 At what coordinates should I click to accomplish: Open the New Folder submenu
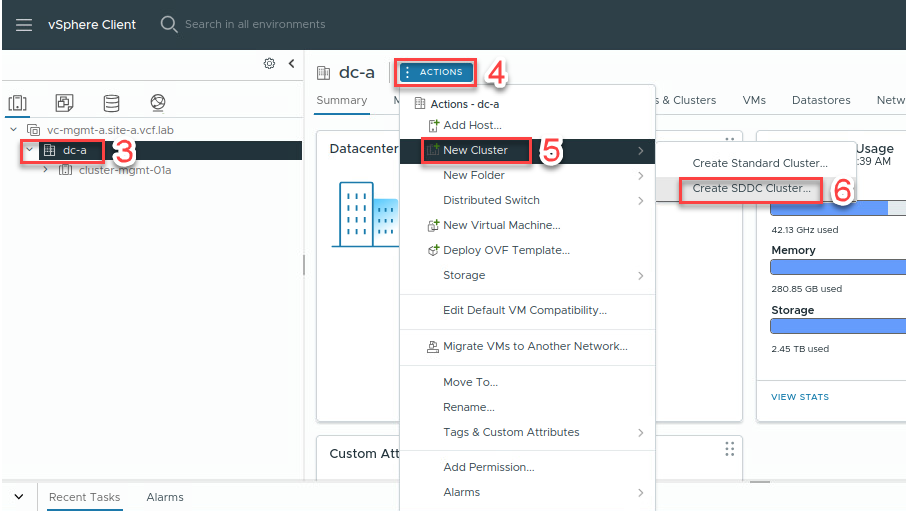pos(527,175)
